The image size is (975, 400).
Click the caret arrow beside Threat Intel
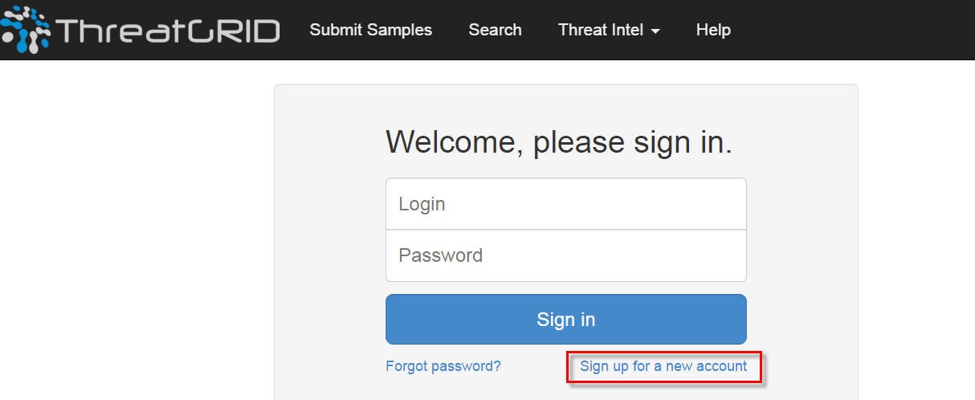point(656,31)
